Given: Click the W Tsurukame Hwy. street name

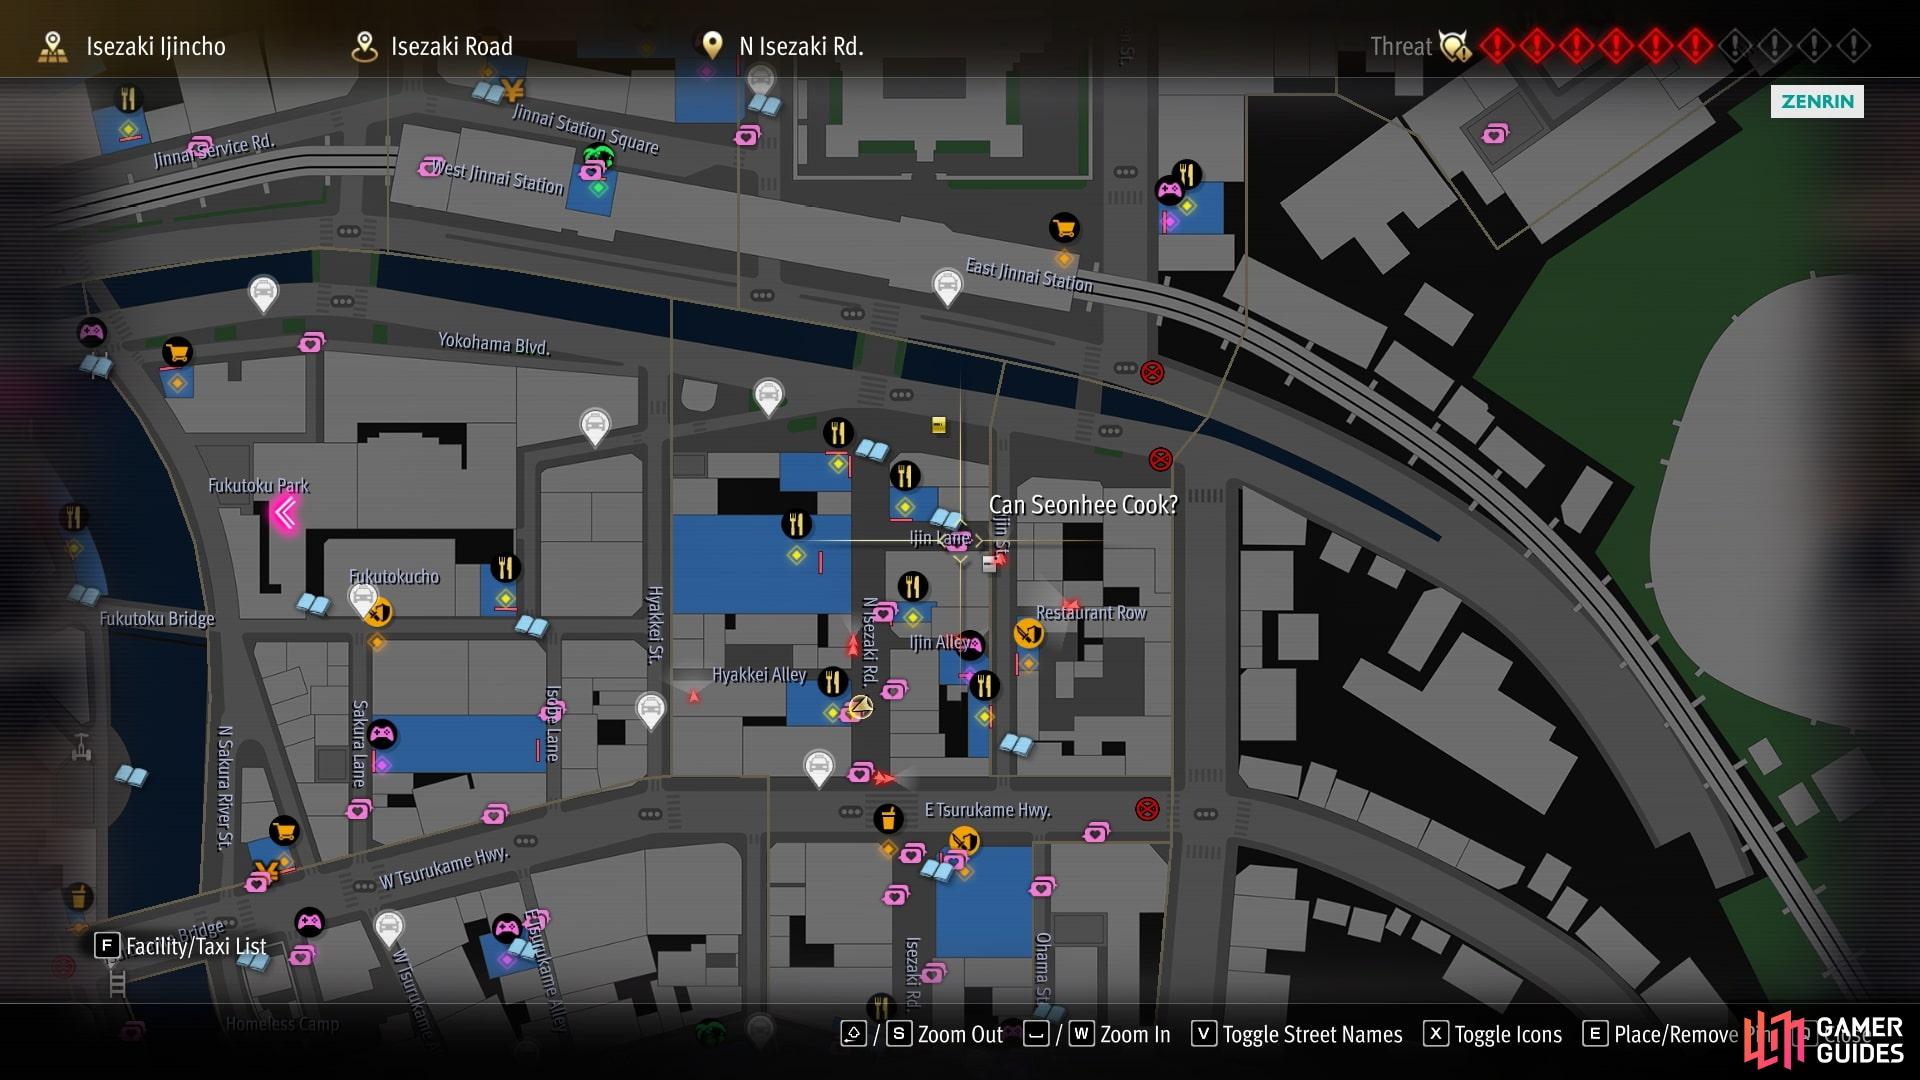Looking at the screenshot, I should [x=444, y=868].
